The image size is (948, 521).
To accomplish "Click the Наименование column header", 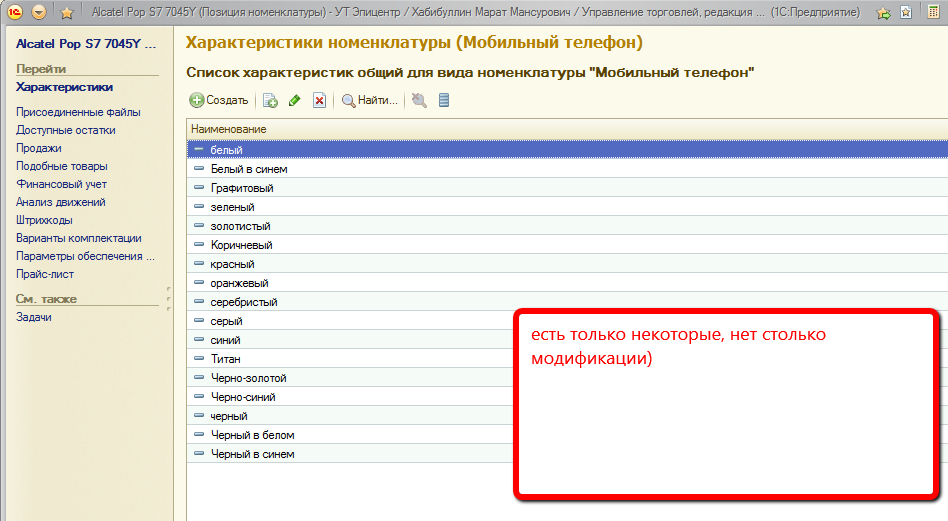I will (x=229, y=130).
